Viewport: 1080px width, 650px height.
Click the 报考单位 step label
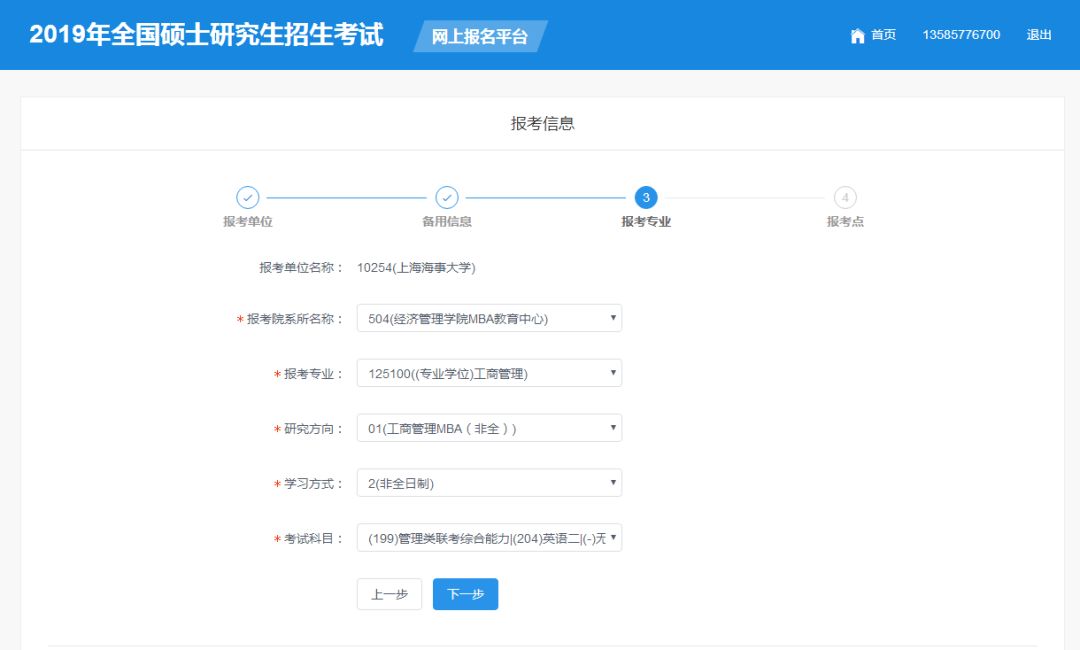(247, 222)
